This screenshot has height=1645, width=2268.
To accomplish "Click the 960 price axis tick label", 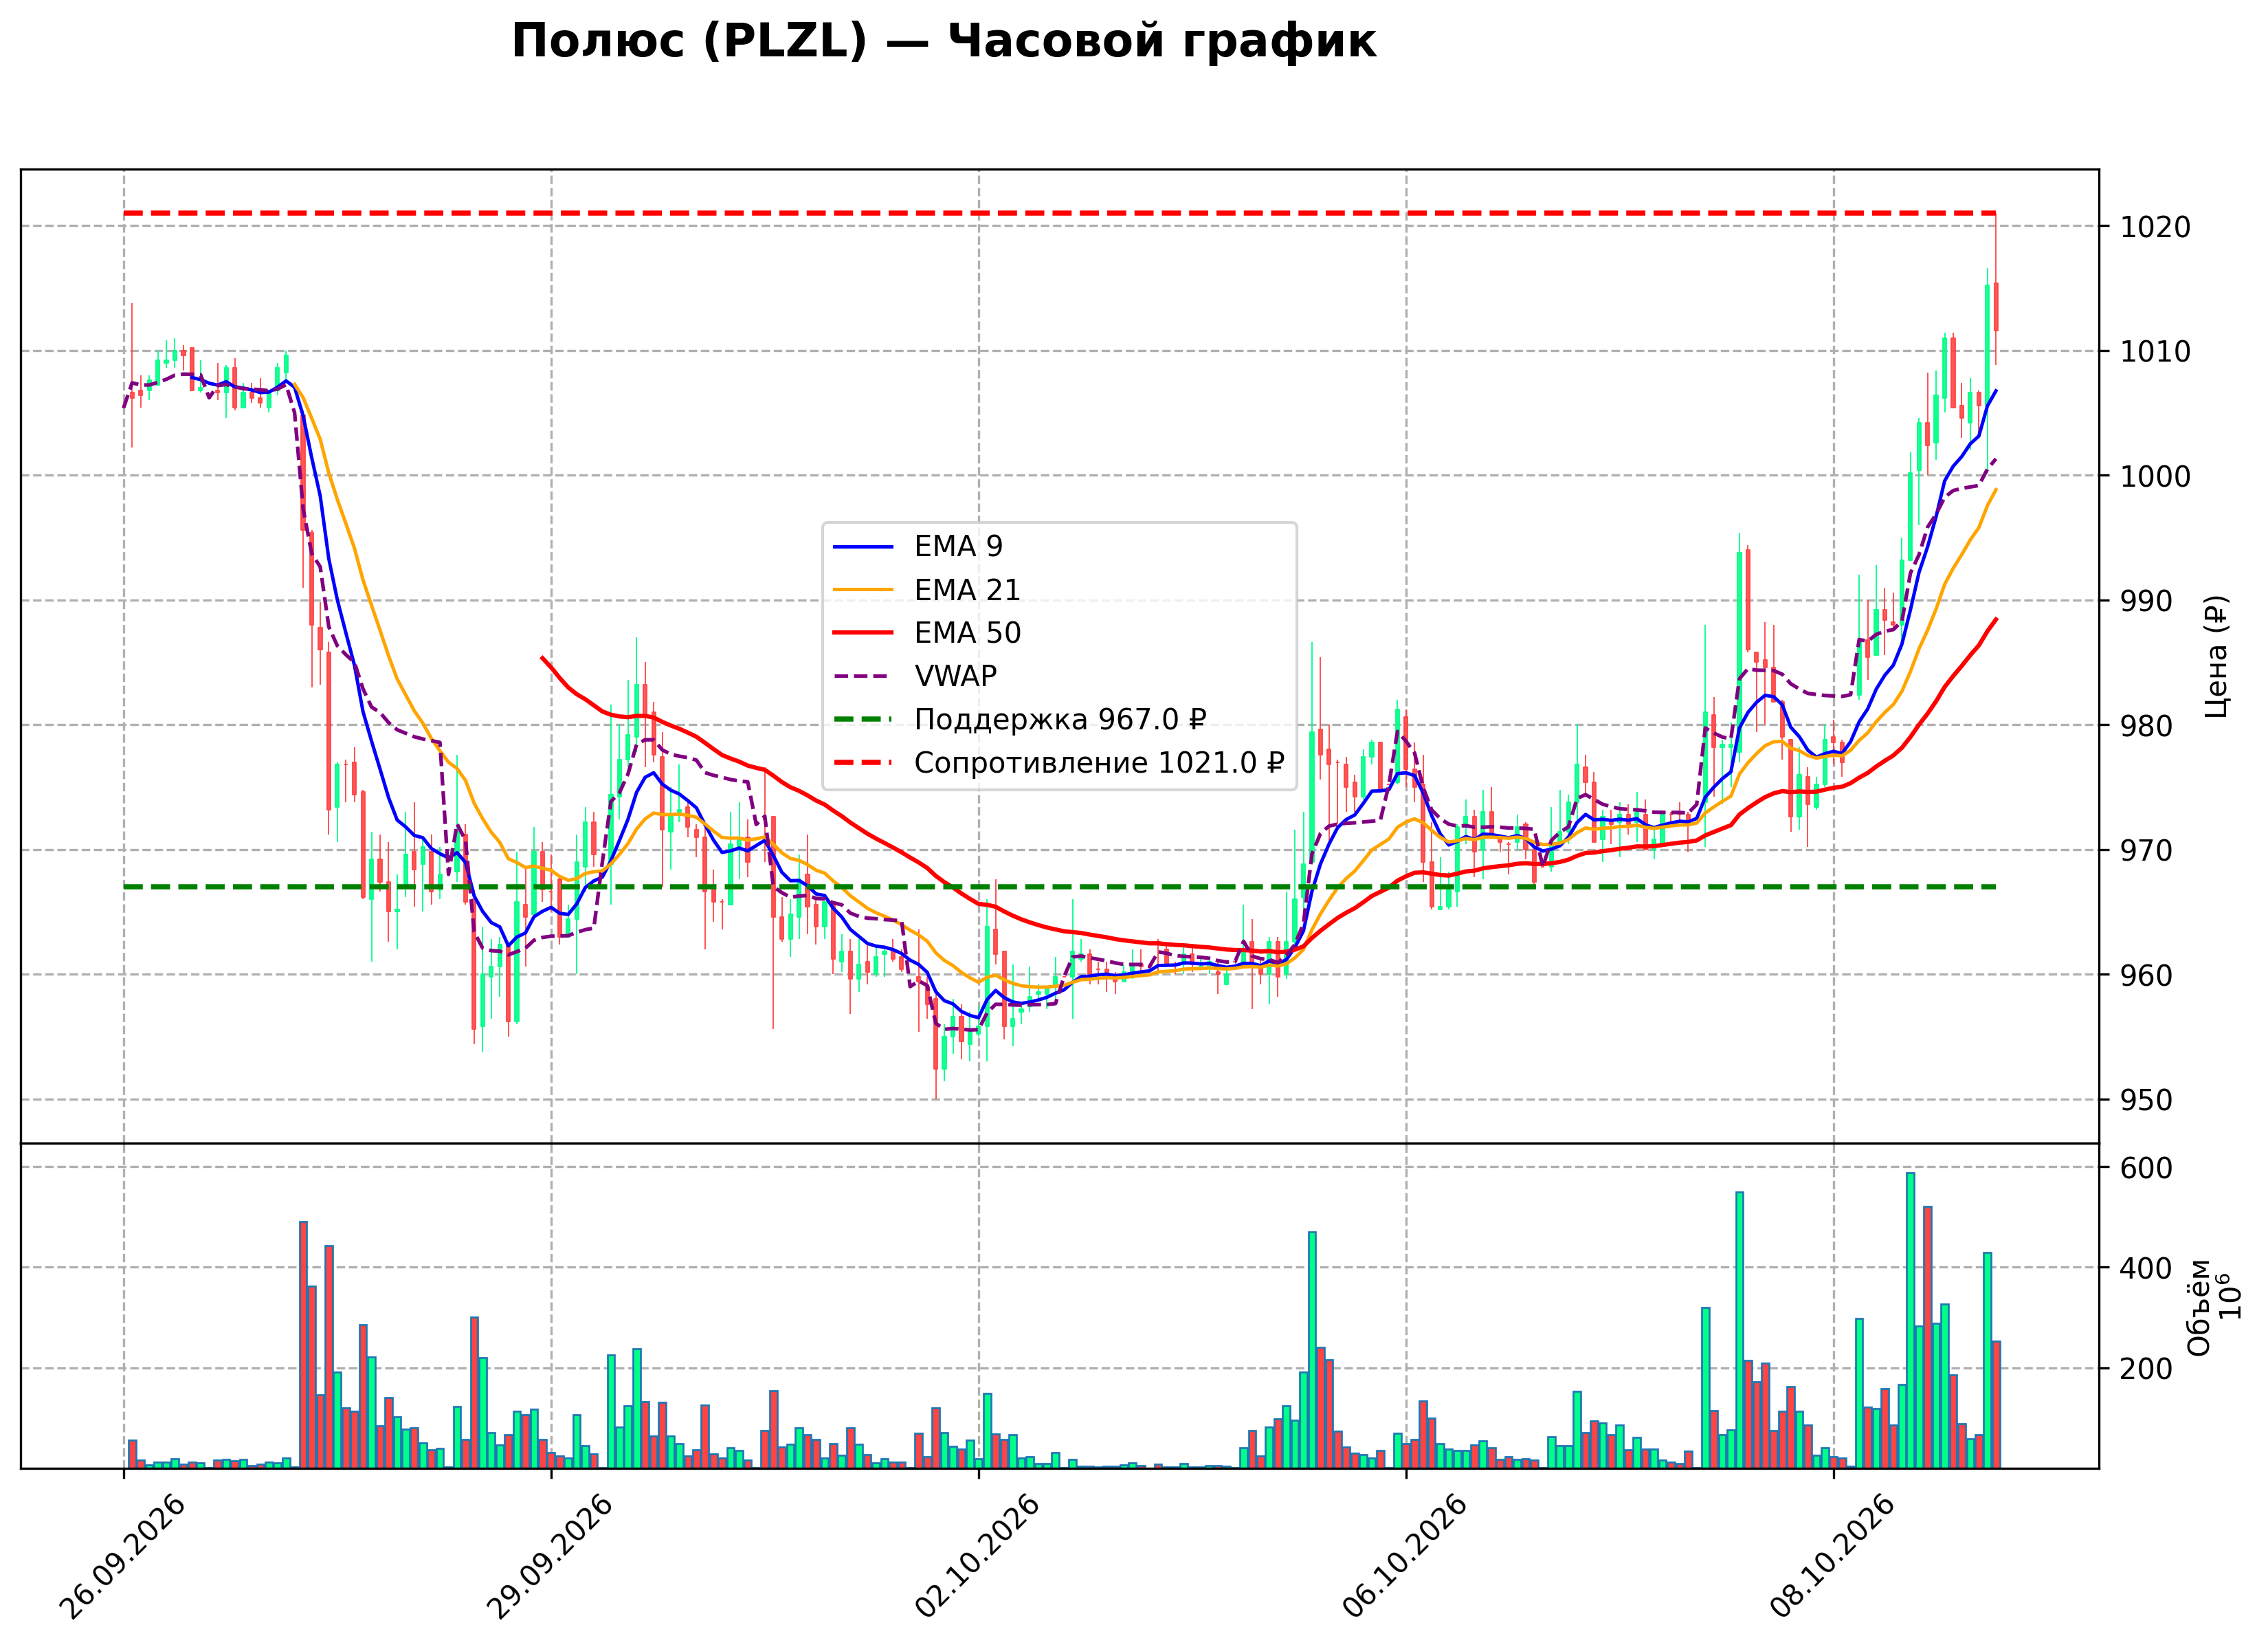I will coord(2146,976).
